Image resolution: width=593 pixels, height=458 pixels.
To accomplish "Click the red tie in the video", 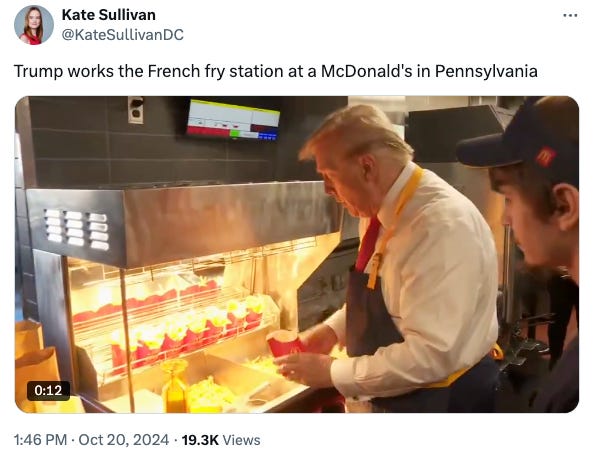I will [x=368, y=244].
